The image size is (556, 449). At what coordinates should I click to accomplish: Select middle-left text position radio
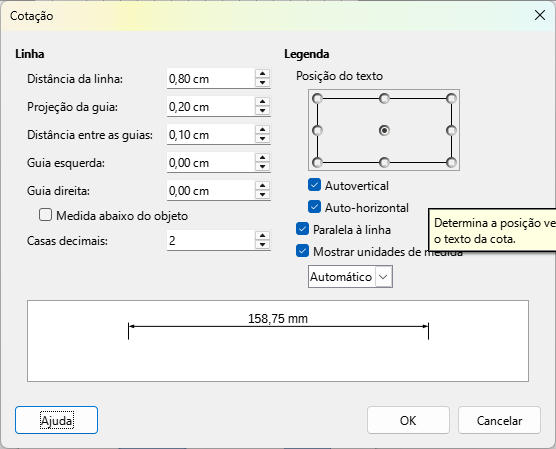pyautogui.click(x=317, y=131)
